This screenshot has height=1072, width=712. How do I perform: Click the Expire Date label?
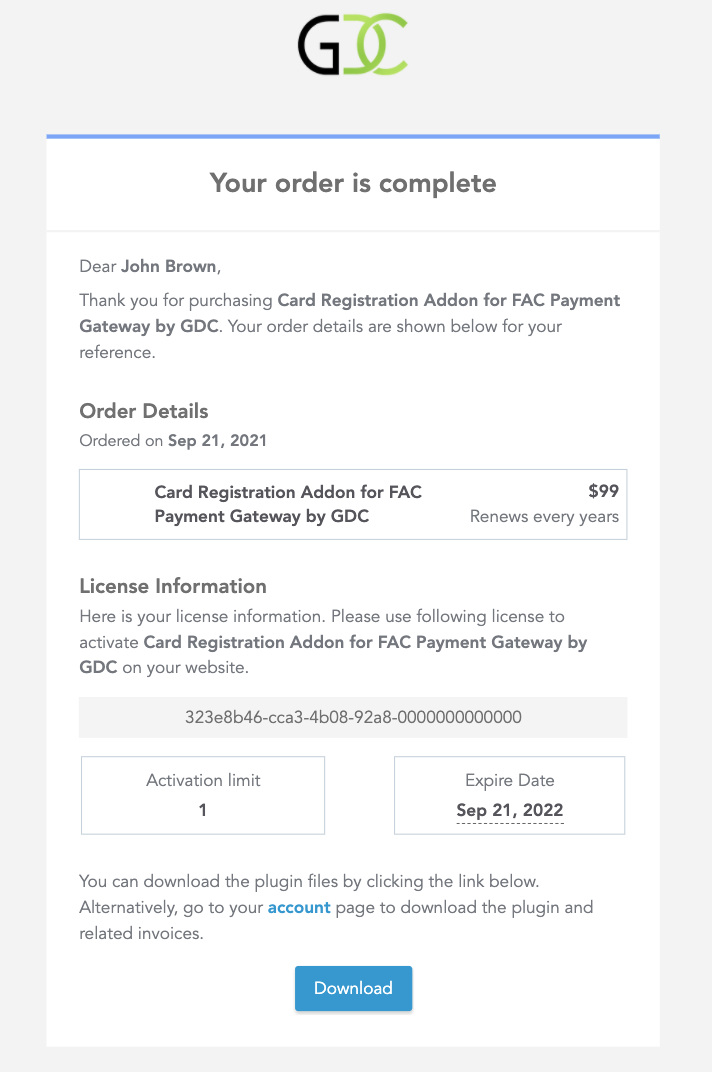[510, 780]
